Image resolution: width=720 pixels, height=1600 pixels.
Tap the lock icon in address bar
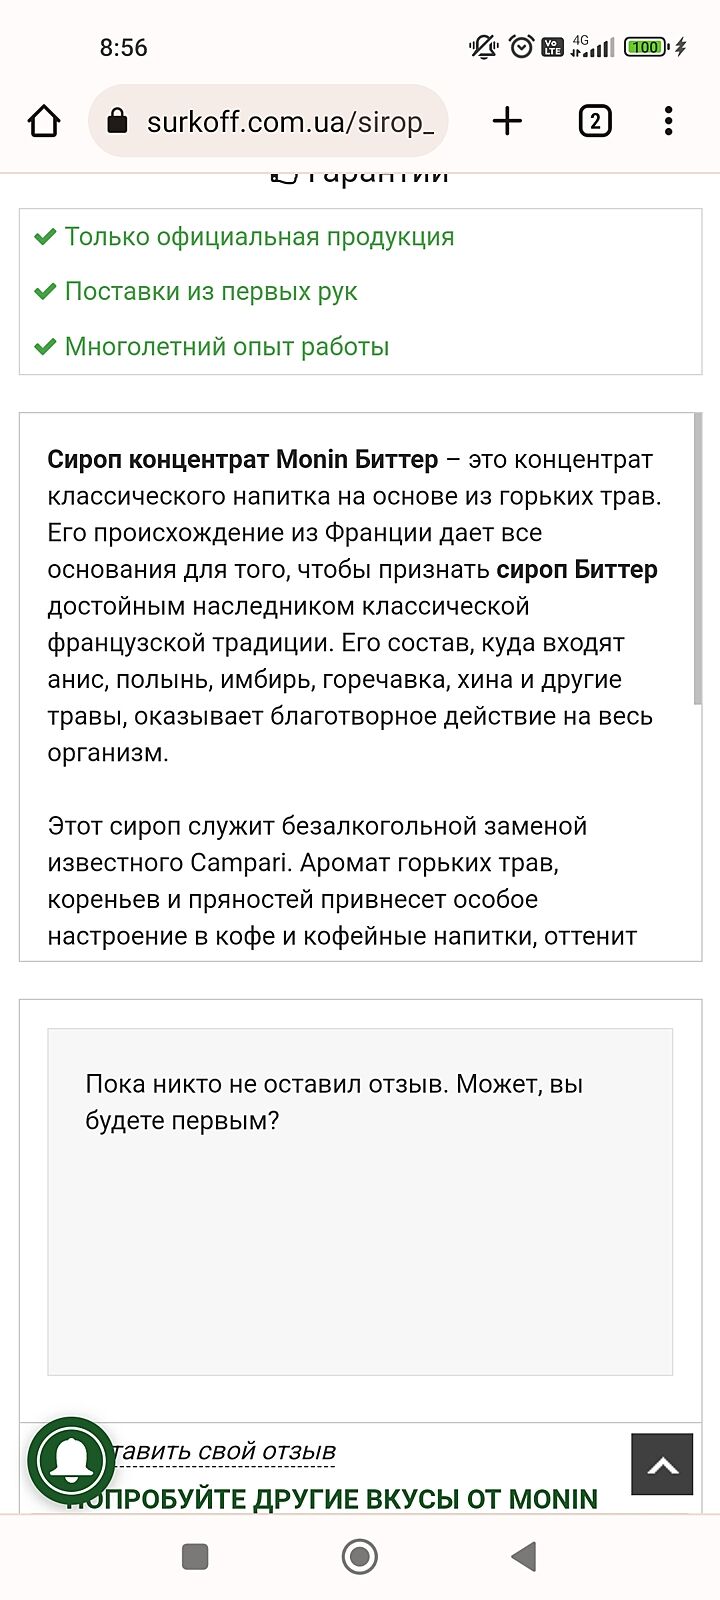117,122
